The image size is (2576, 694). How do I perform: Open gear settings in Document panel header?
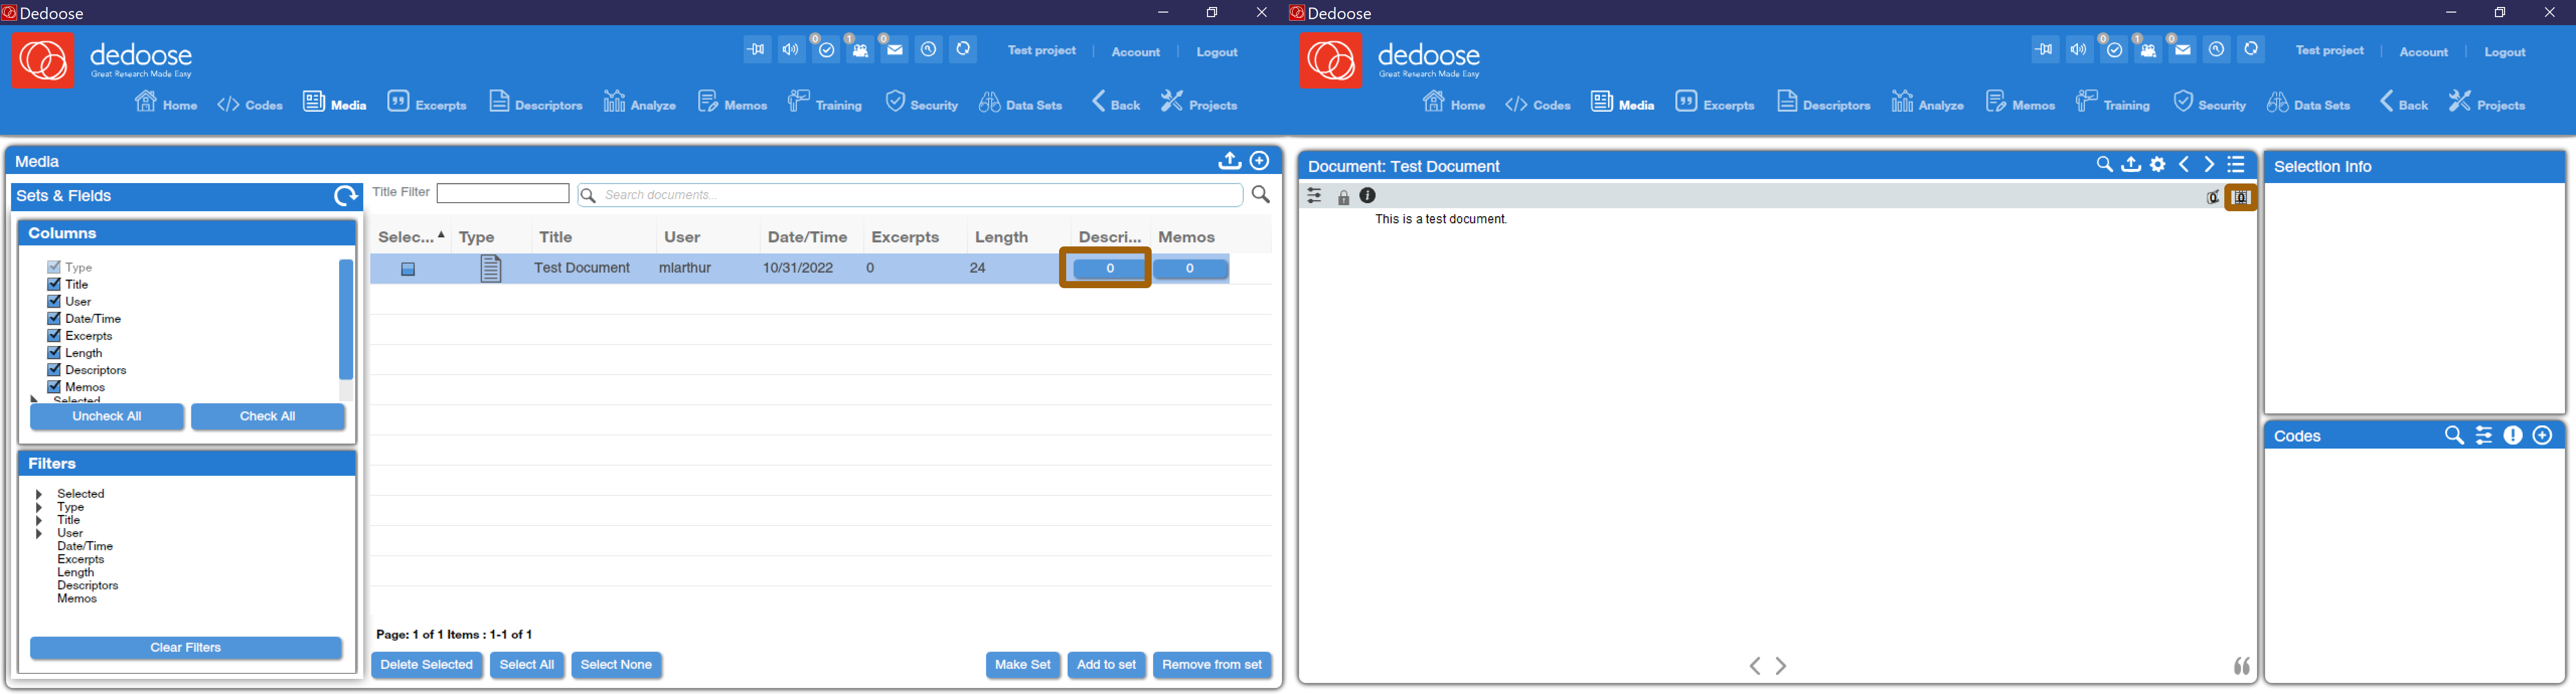tap(2158, 165)
